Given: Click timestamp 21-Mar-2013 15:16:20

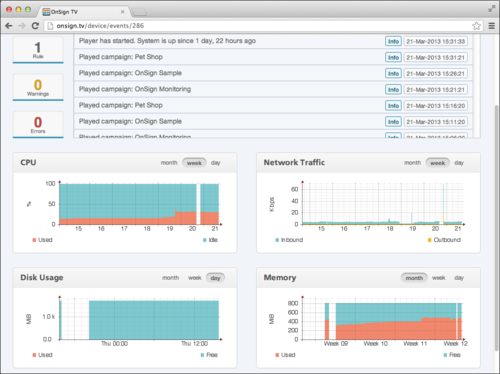Looking at the screenshot, I should tap(436, 106).
